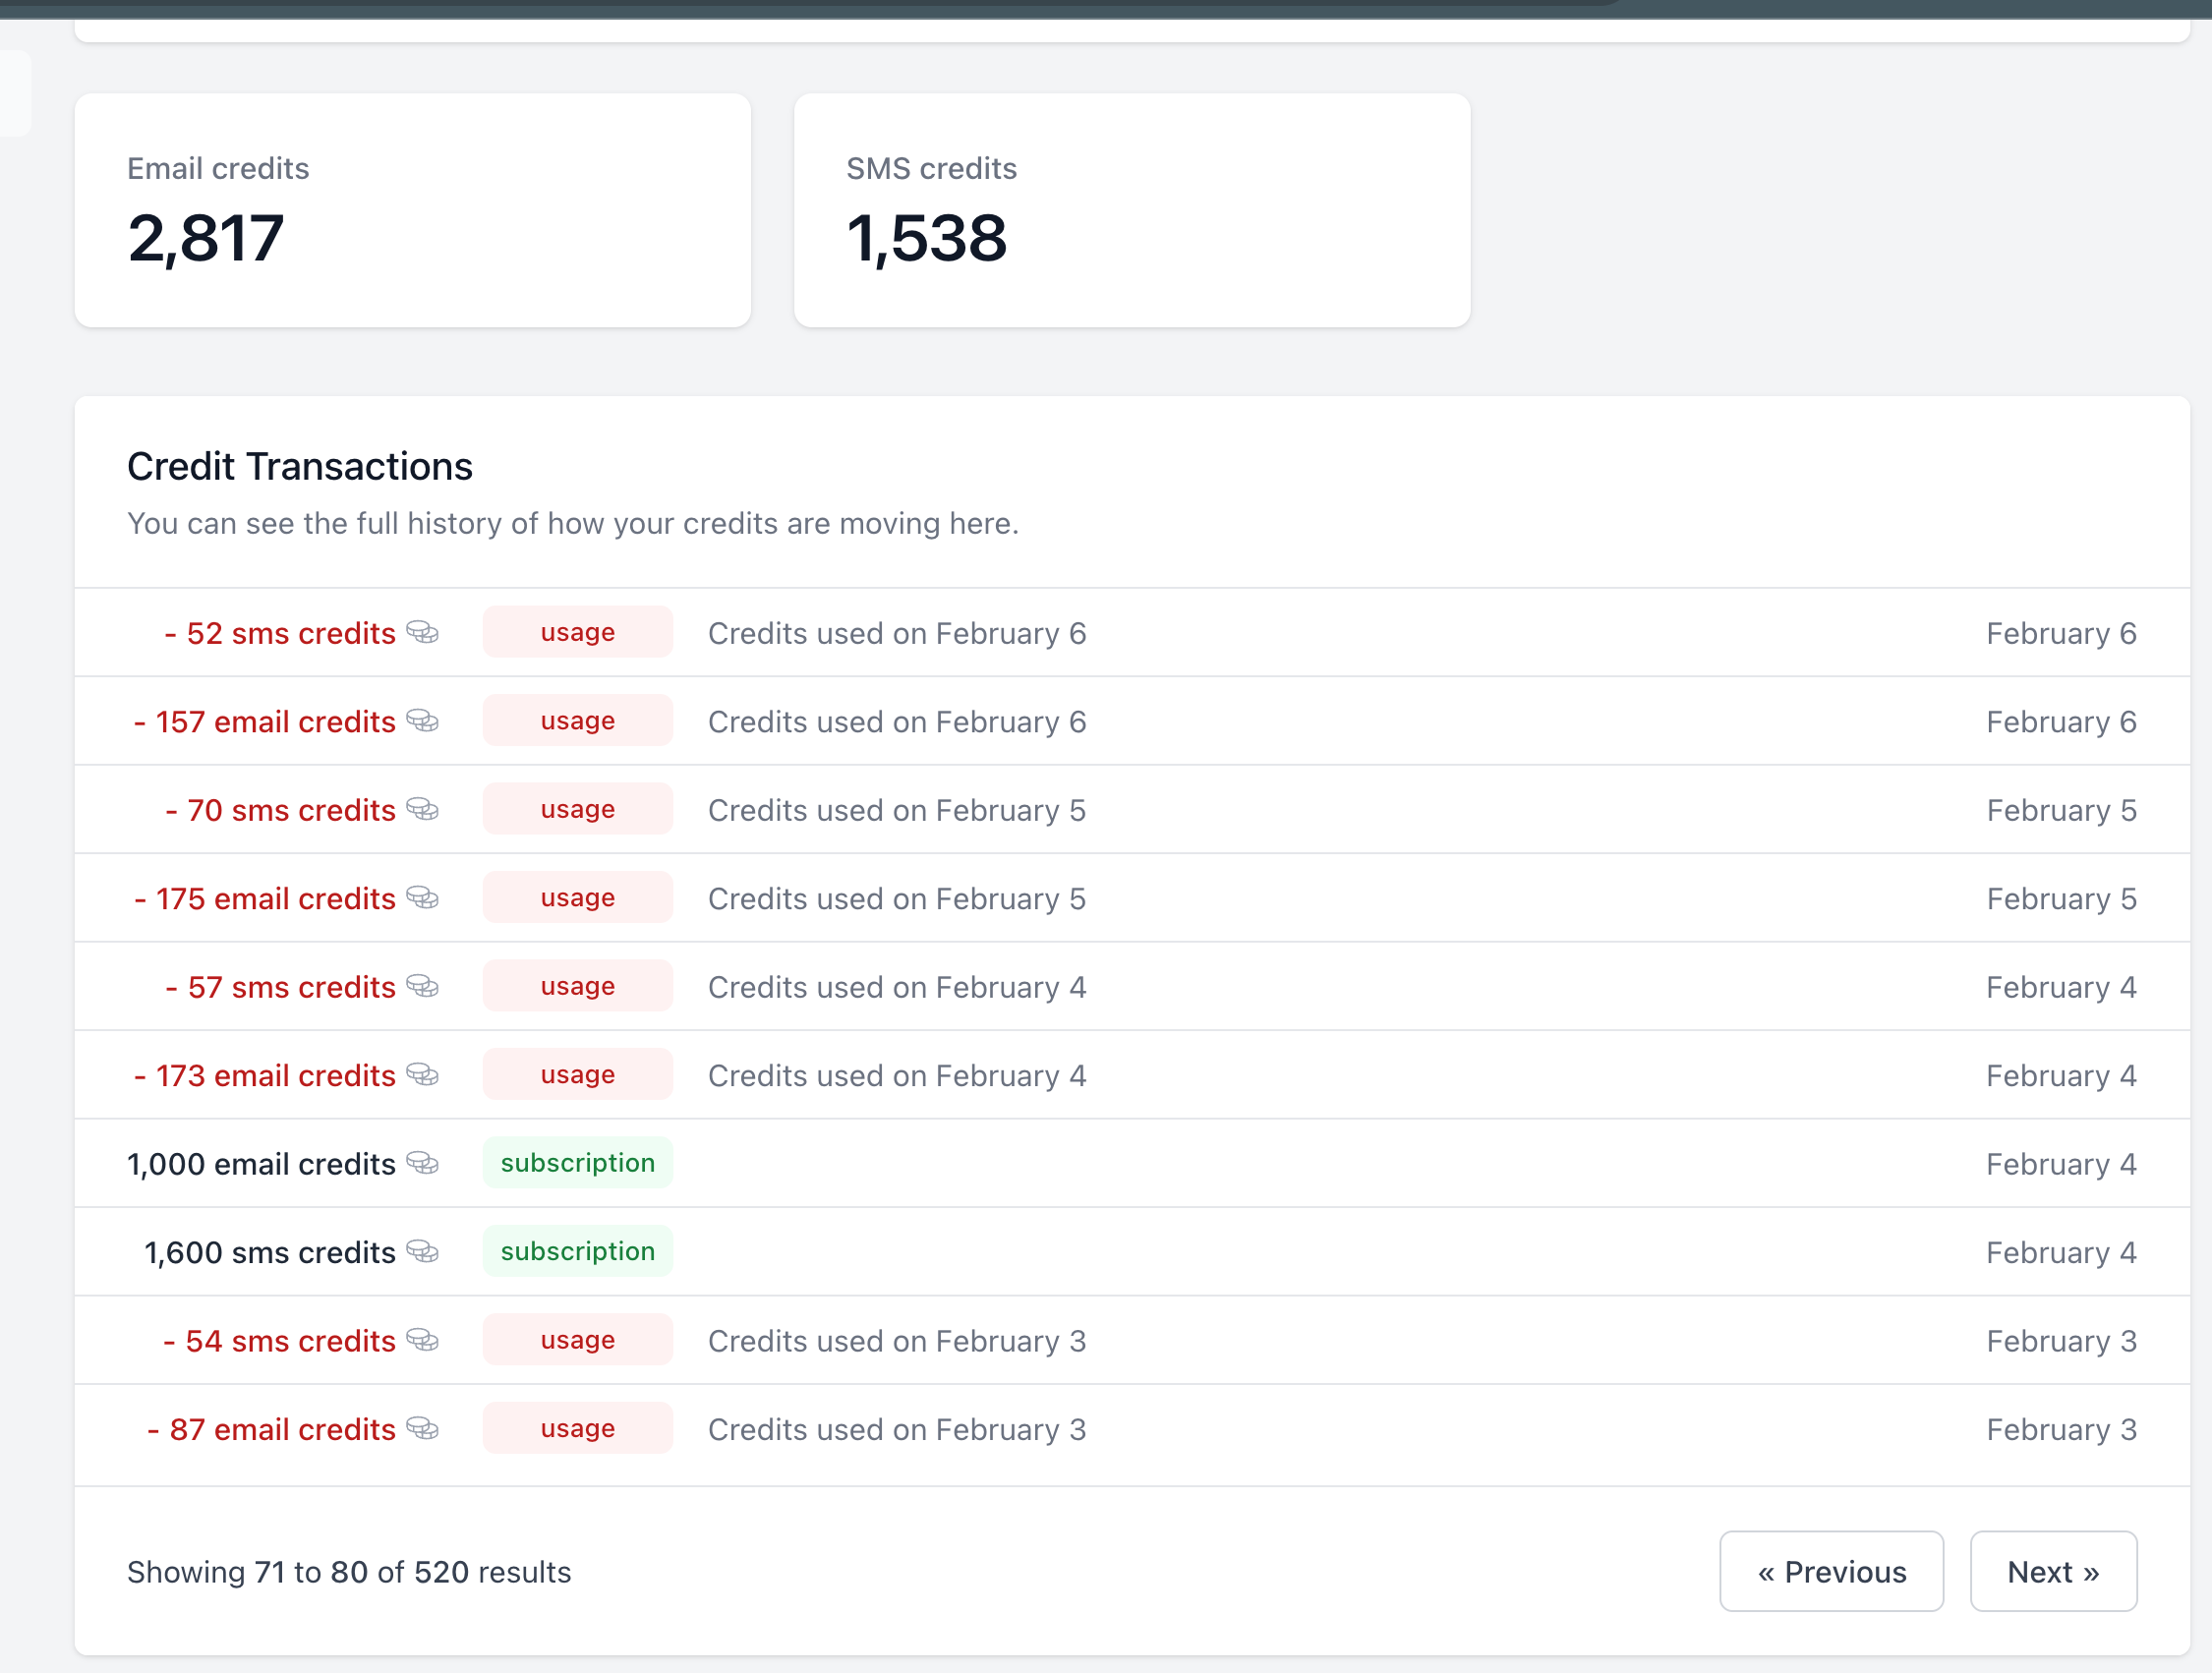Click subscription badge for 1,000 email credits
The width and height of the screenshot is (2212, 1673).
tap(578, 1163)
